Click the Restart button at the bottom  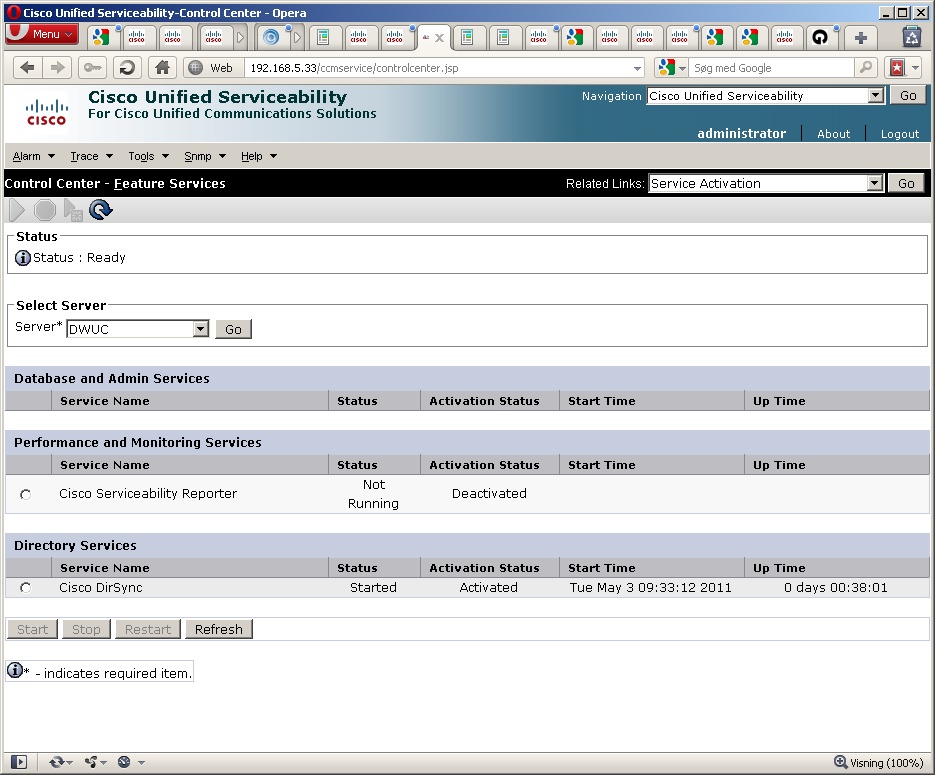[x=148, y=630]
